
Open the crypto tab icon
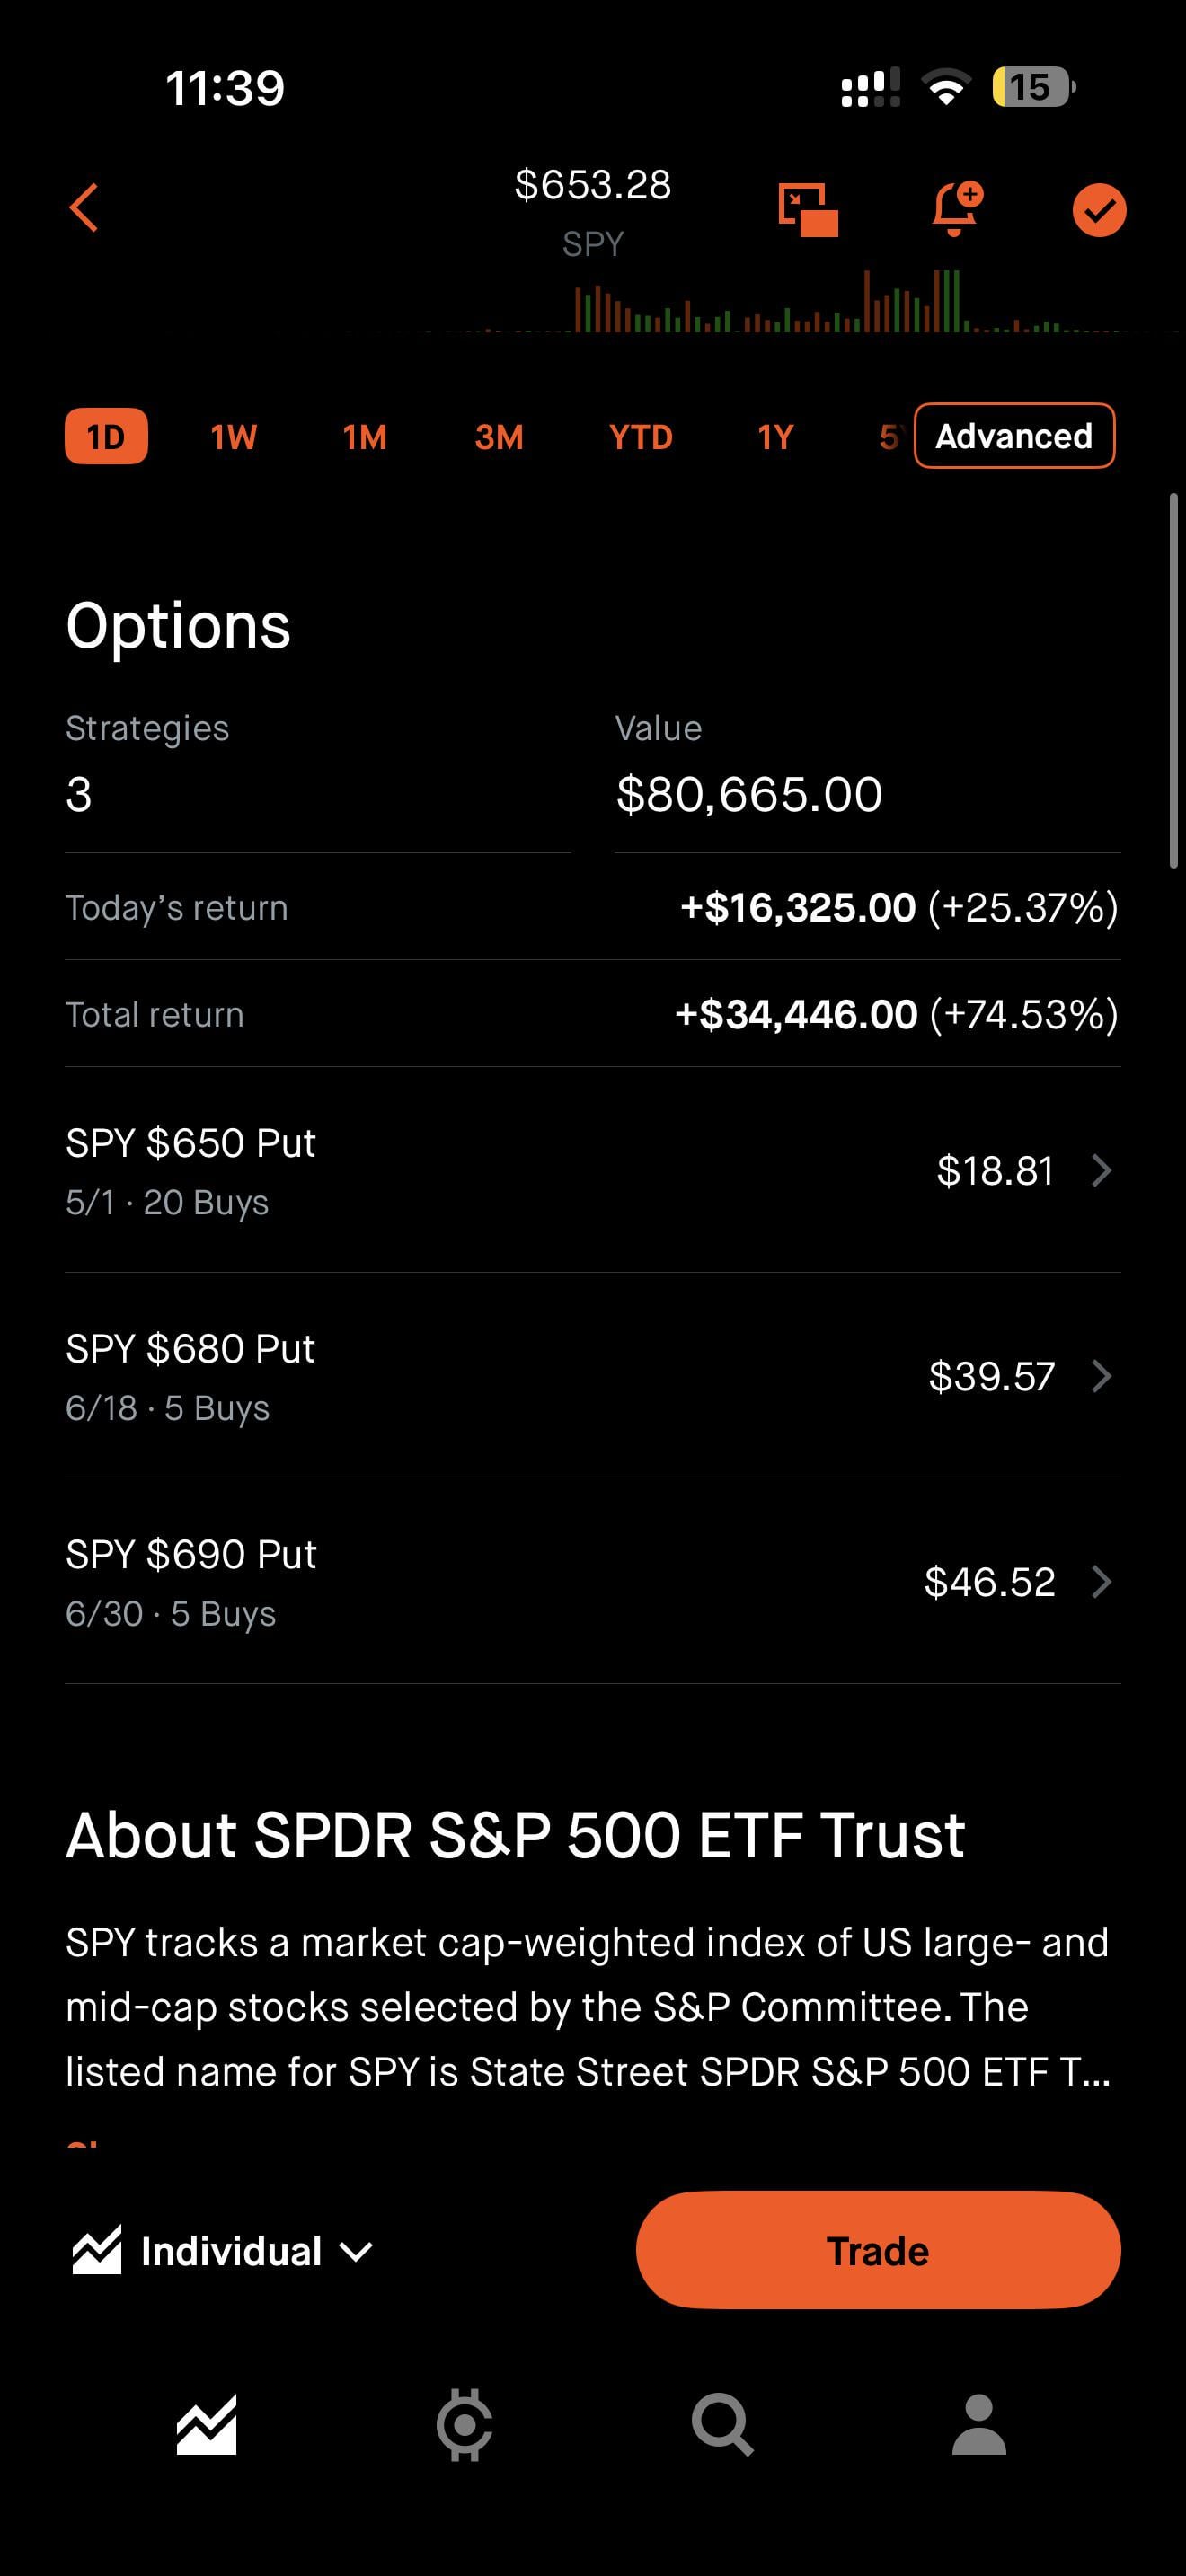click(464, 2425)
